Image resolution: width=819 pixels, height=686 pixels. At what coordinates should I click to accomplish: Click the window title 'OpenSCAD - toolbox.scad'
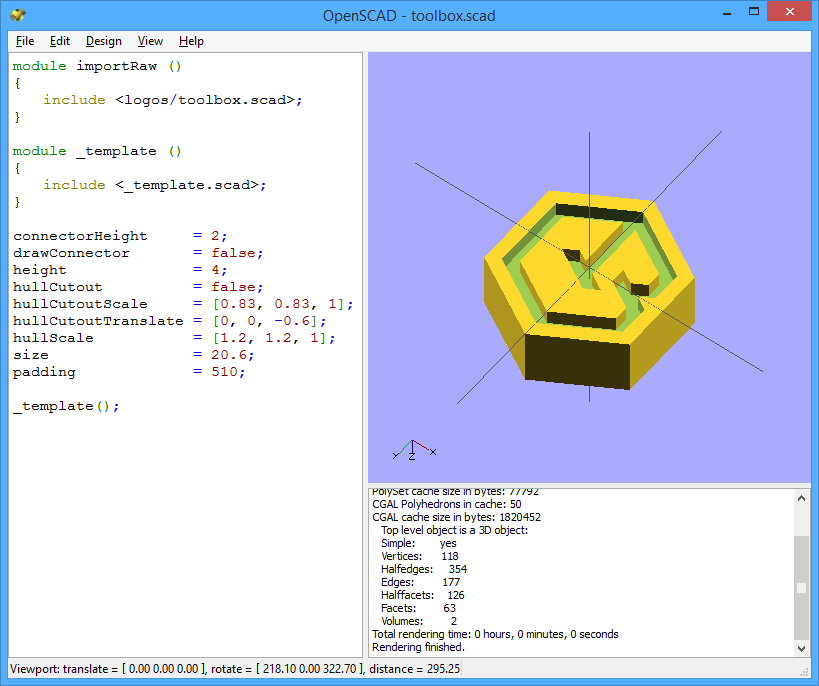coord(409,16)
